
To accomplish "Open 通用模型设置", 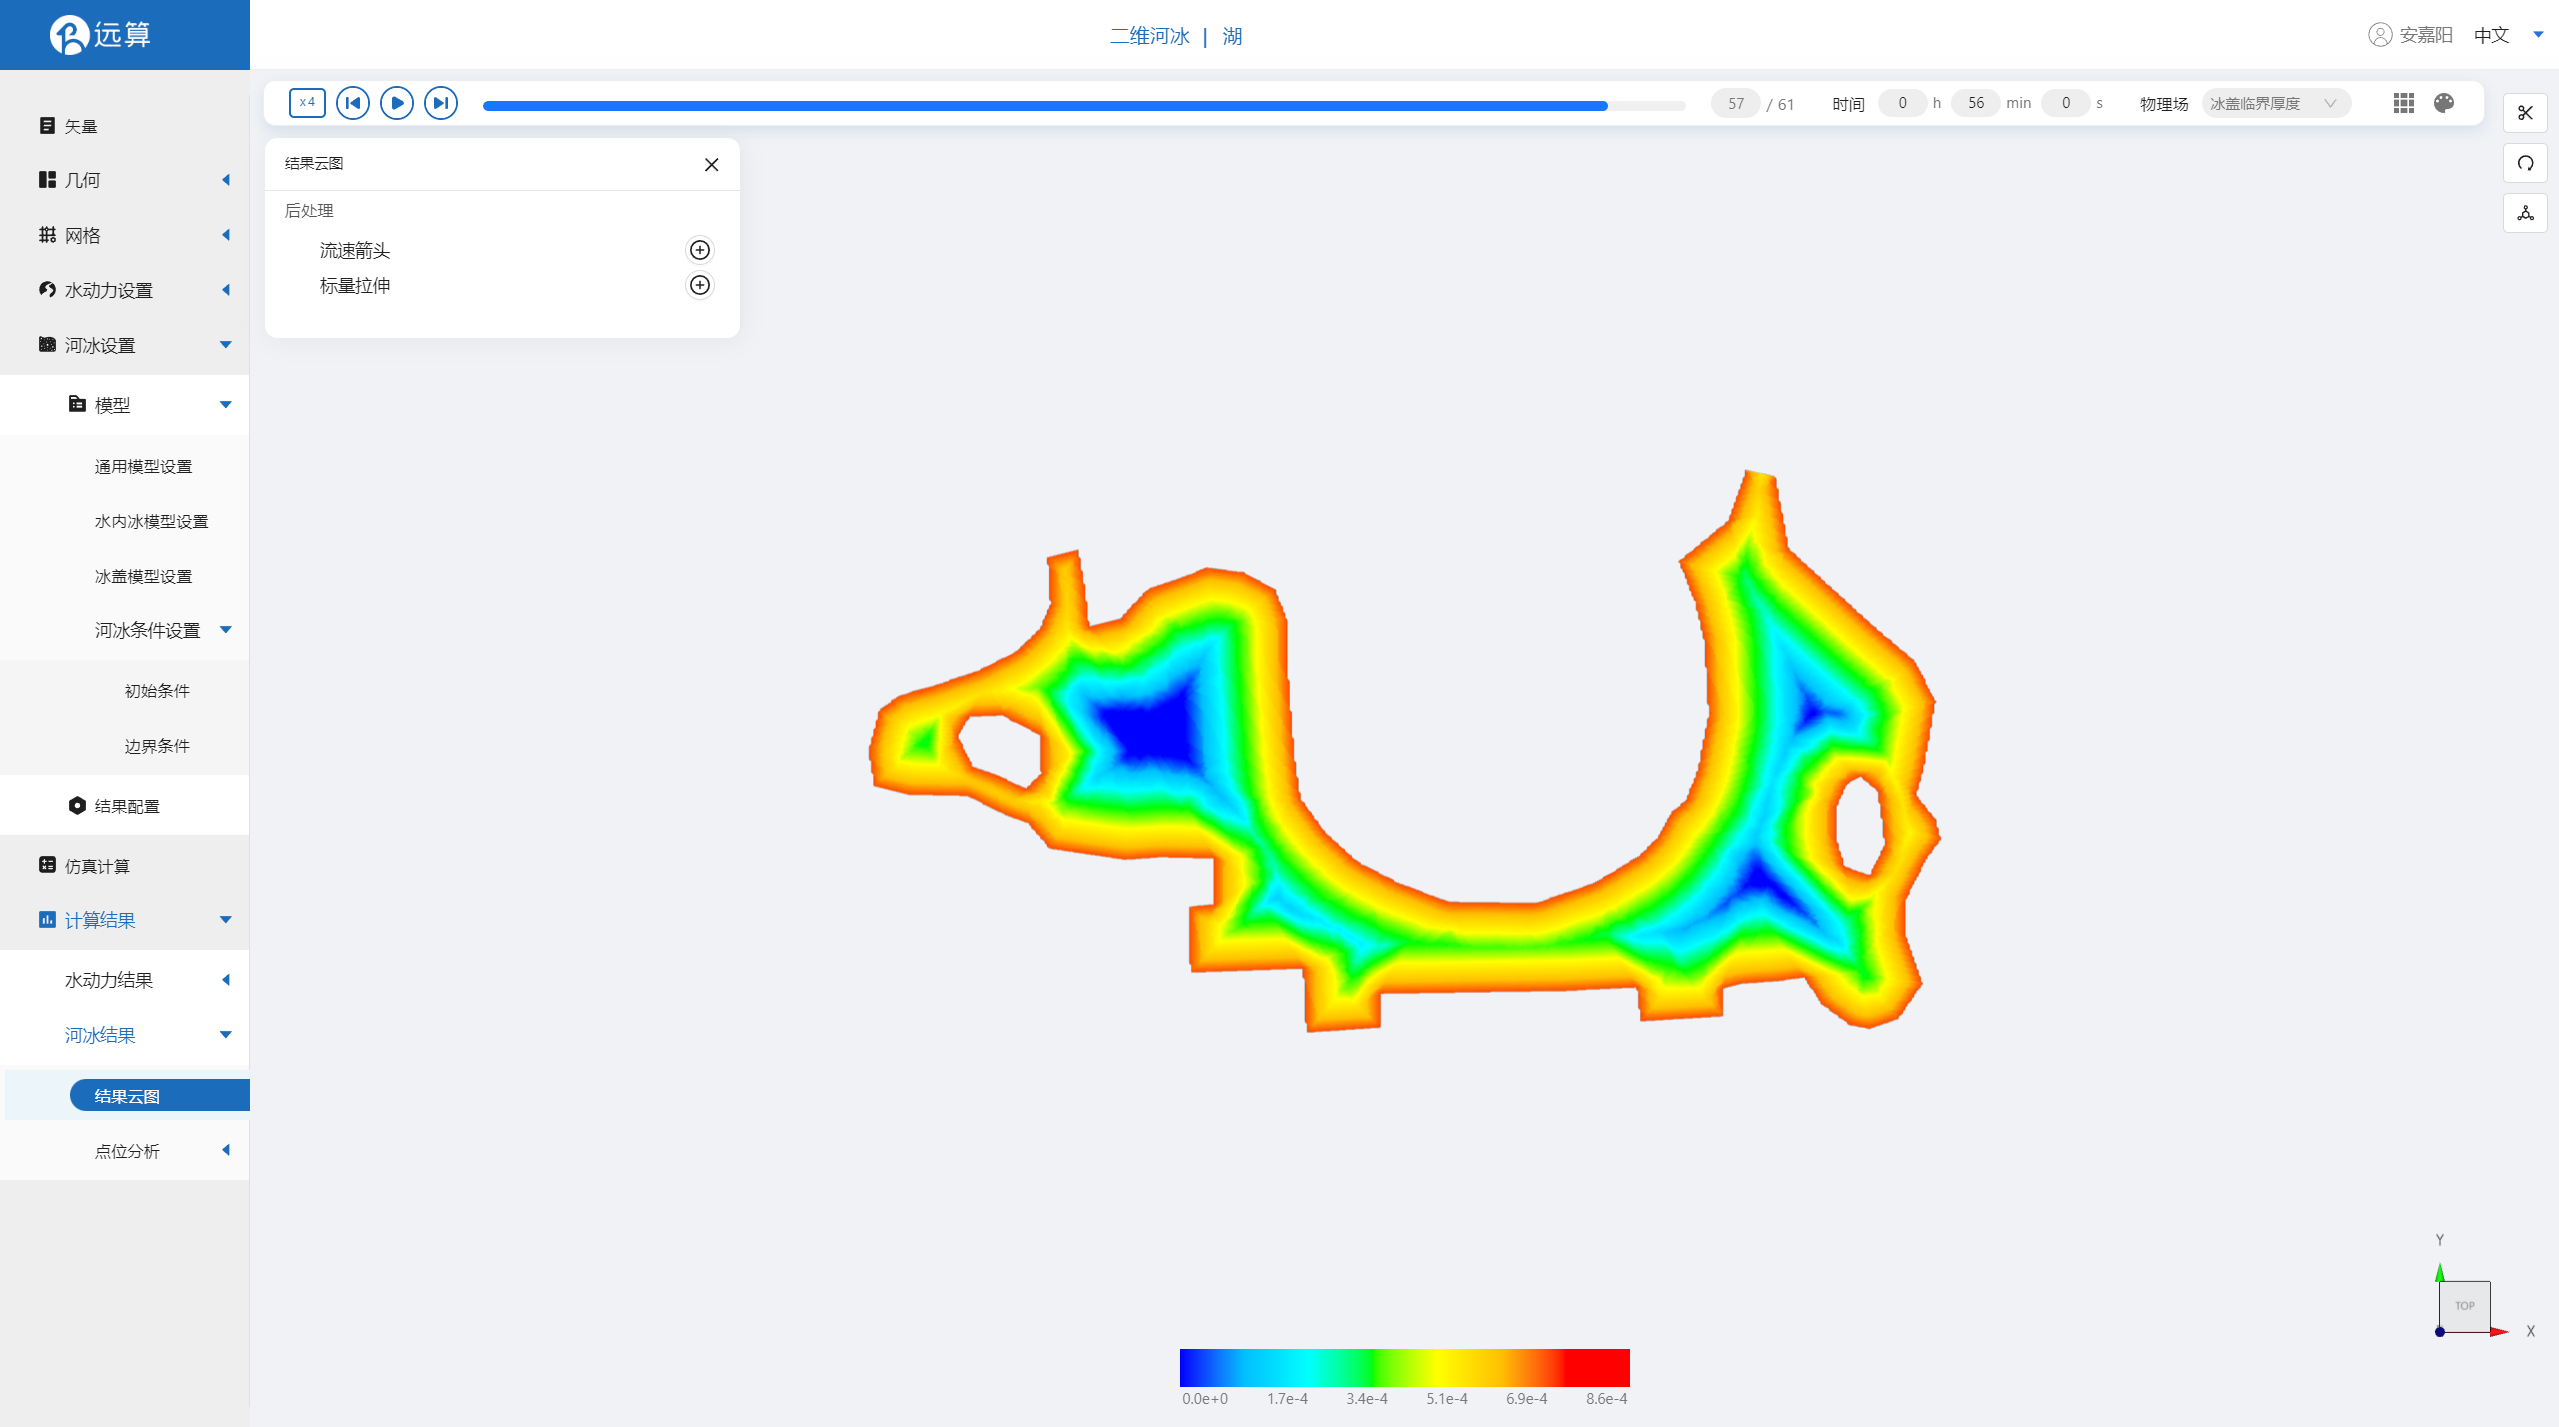I will [x=143, y=467].
